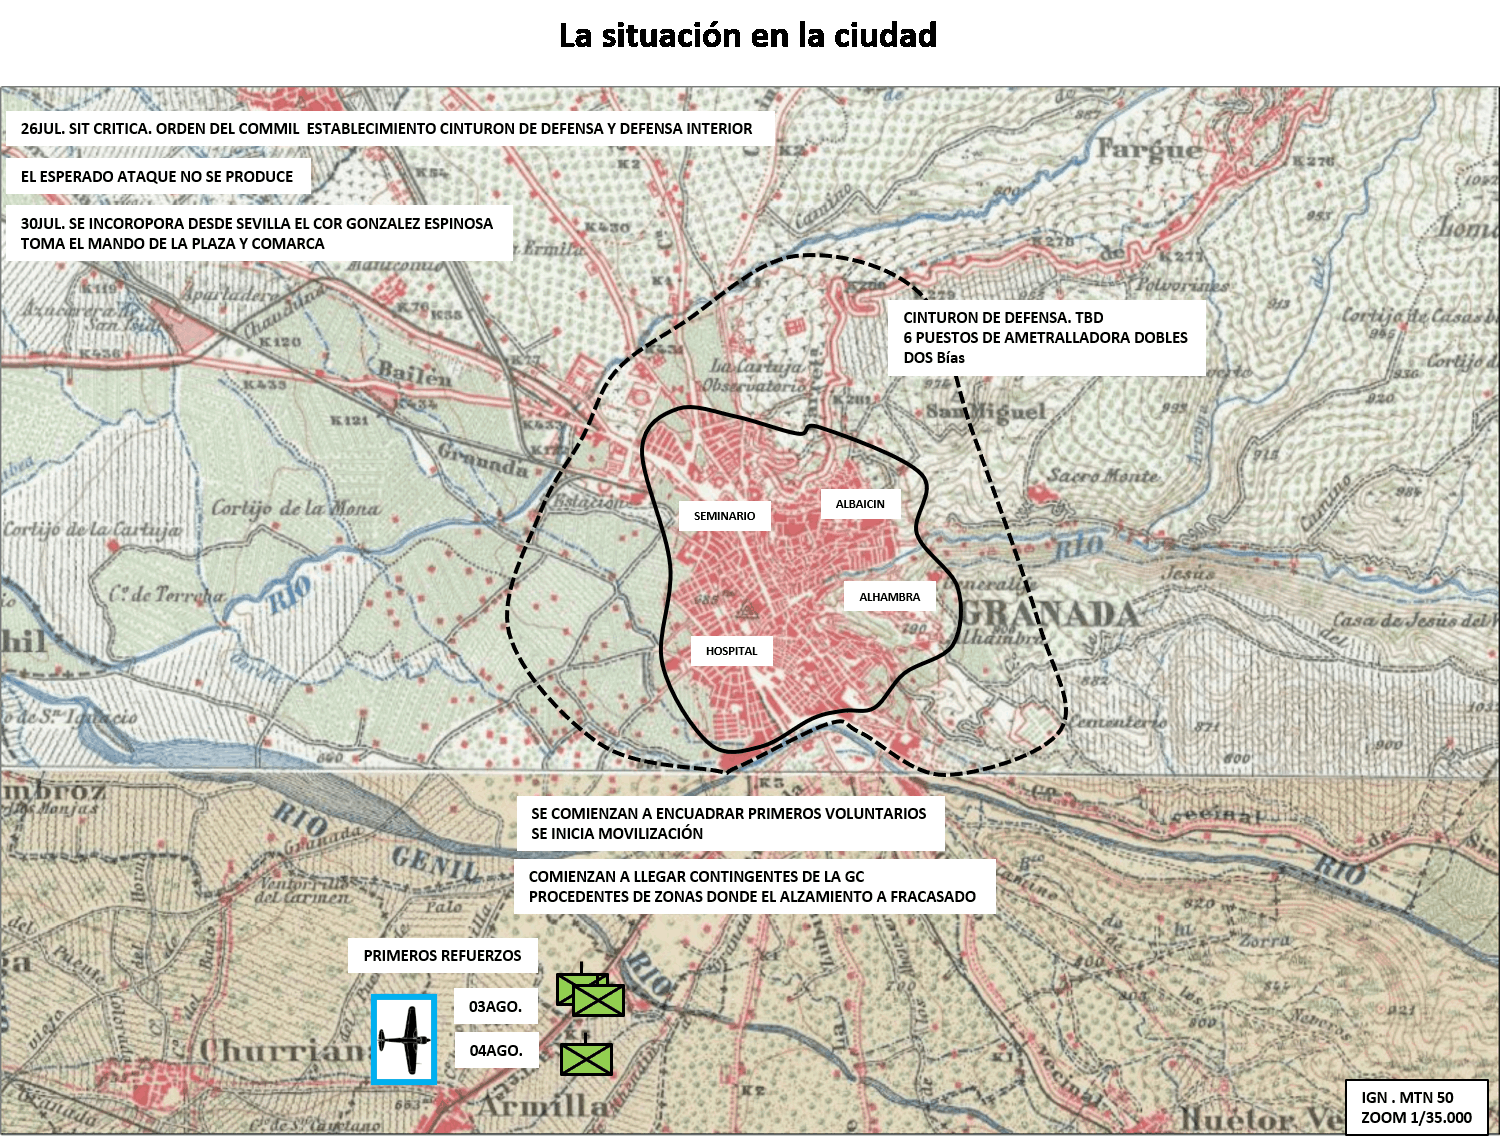Click the 'GENIL' river label
Image resolution: width=1500 pixels, height=1137 pixels.
tap(436, 863)
